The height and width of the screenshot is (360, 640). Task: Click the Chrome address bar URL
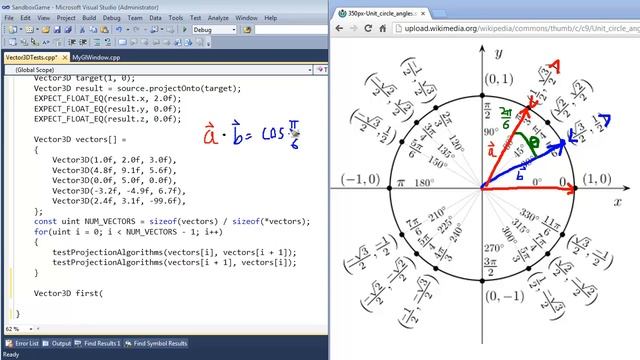coord(522,28)
